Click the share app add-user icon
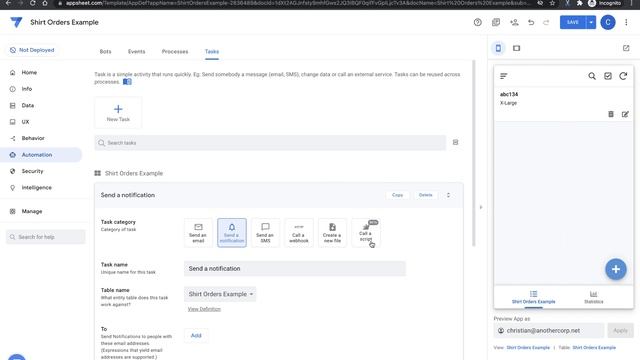Viewport: 640px width, 360px height. coord(514,22)
